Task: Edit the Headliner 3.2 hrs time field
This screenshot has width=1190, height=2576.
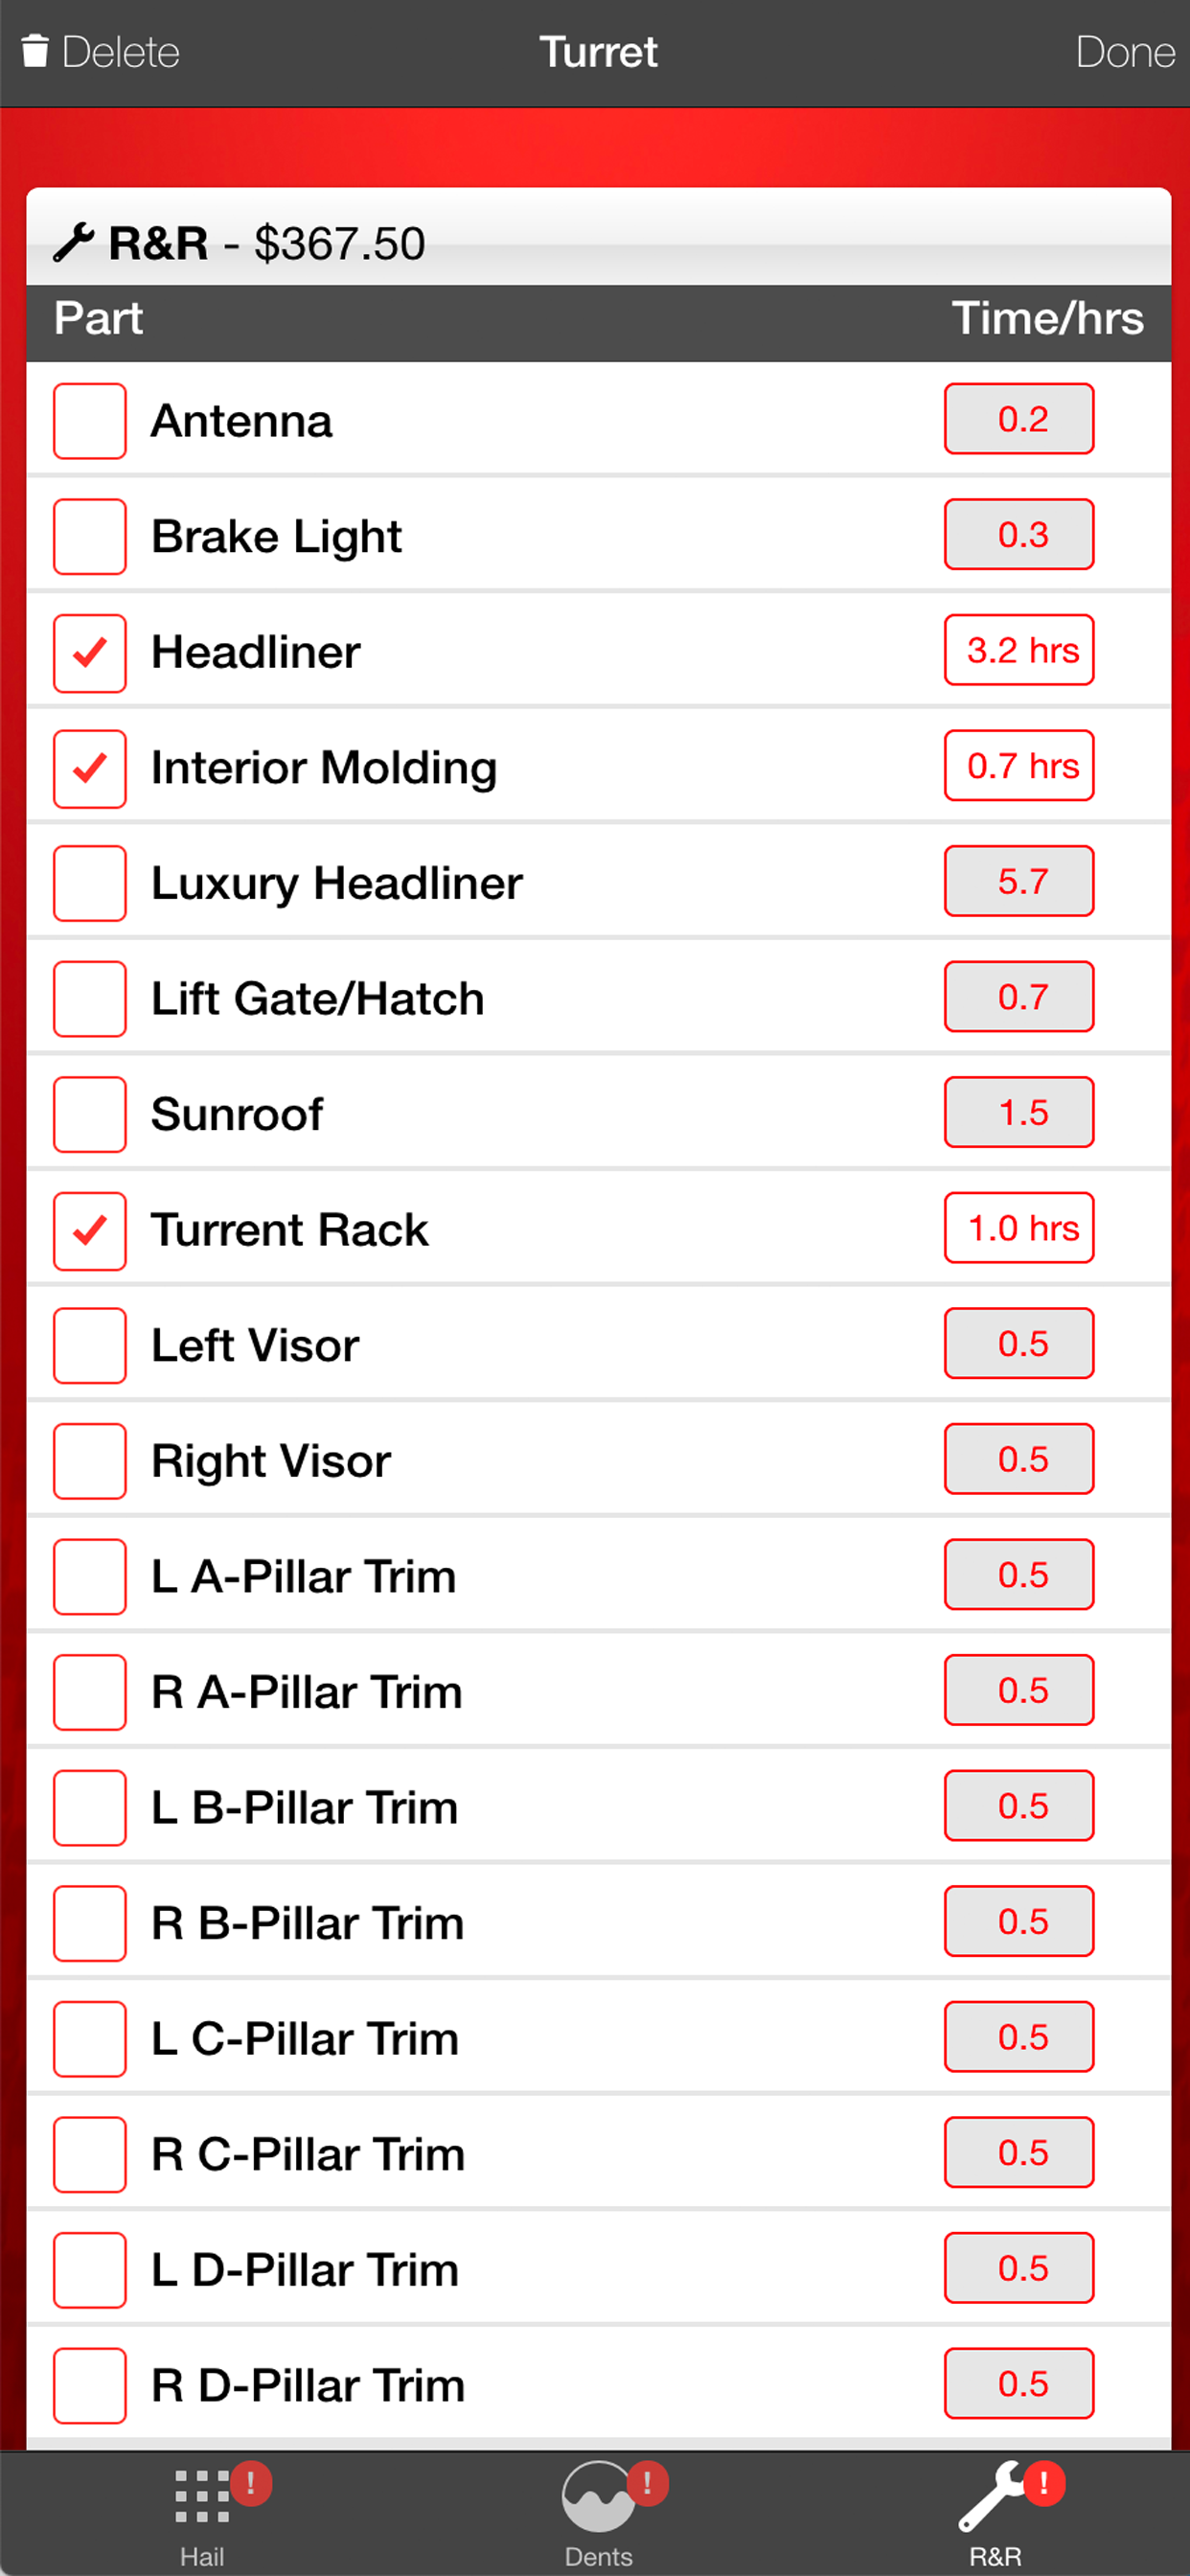Action: click(x=1019, y=650)
